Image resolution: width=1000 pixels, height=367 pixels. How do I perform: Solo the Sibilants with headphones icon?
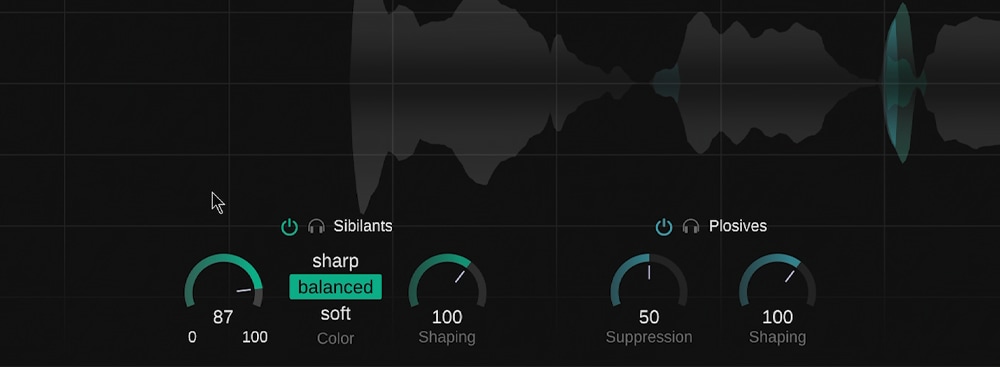coord(316,227)
